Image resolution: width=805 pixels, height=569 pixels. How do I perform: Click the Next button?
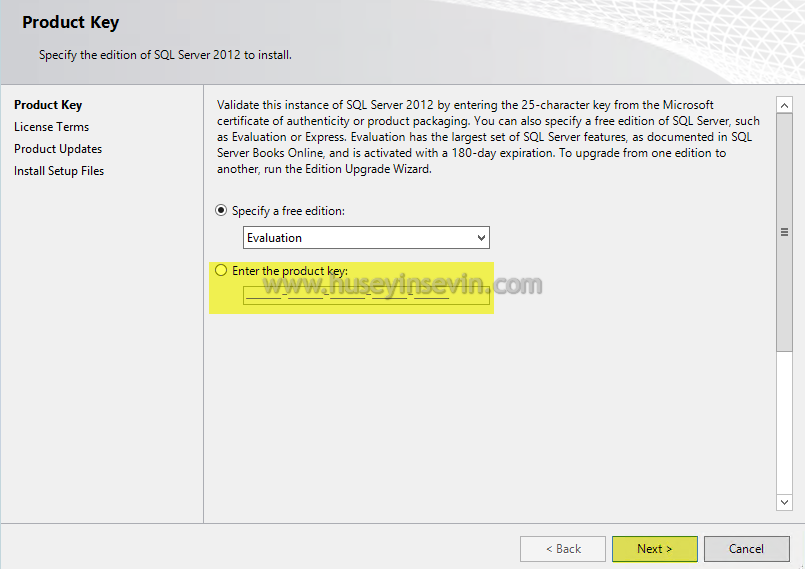coord(655,549)
